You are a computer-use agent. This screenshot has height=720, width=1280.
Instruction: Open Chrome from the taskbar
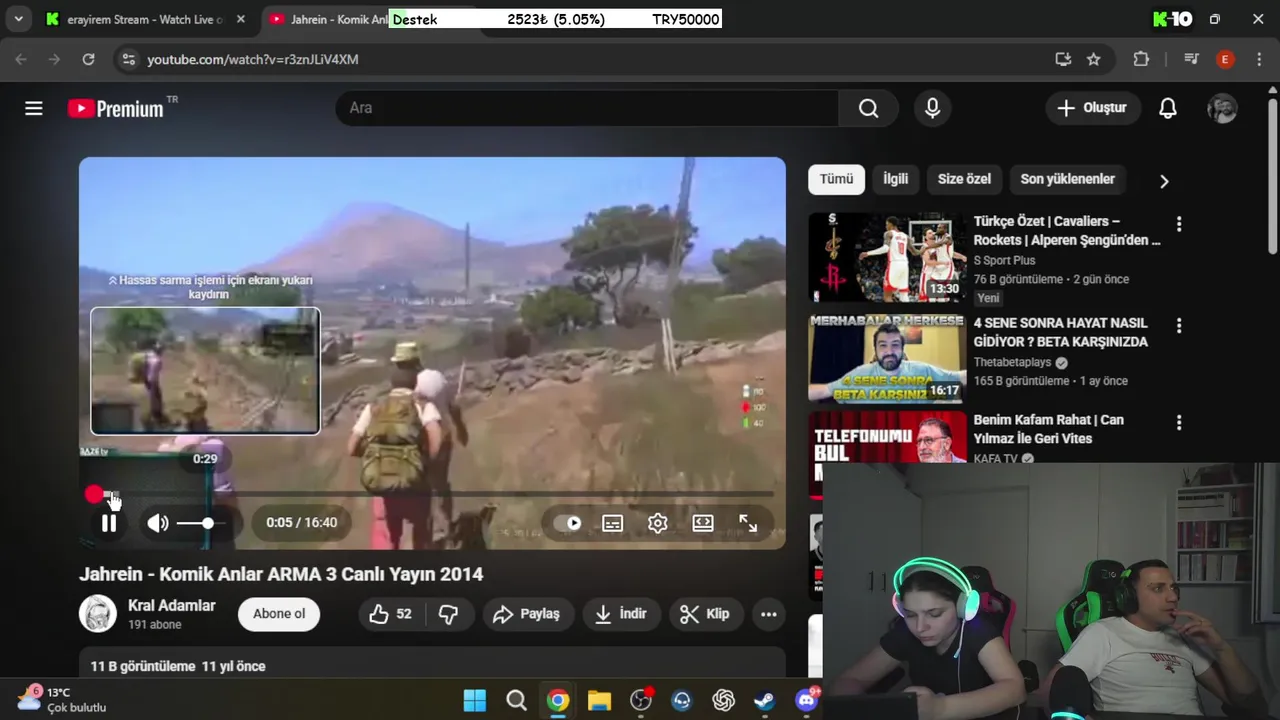[x=558, y=700]
